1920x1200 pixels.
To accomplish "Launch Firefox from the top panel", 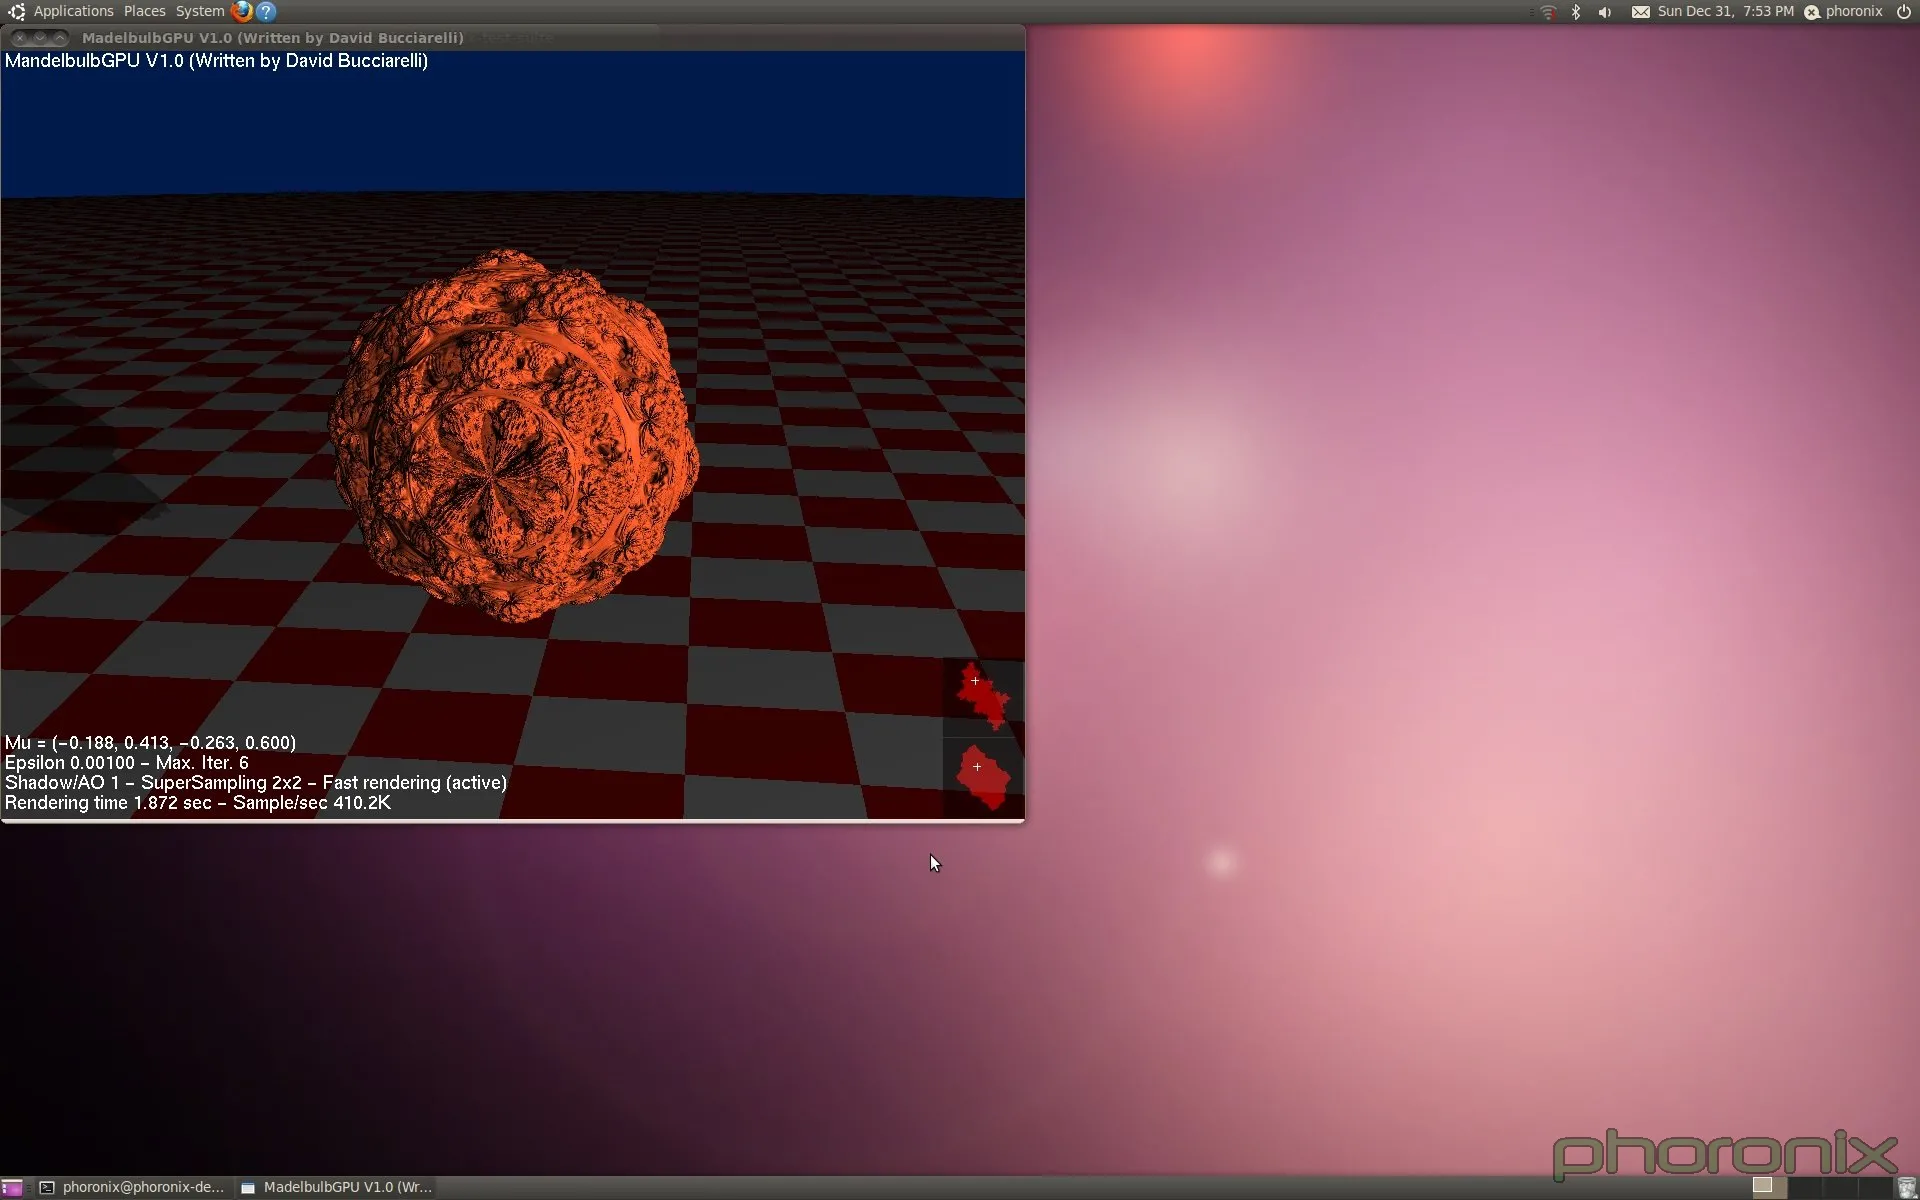I will 241,12.
